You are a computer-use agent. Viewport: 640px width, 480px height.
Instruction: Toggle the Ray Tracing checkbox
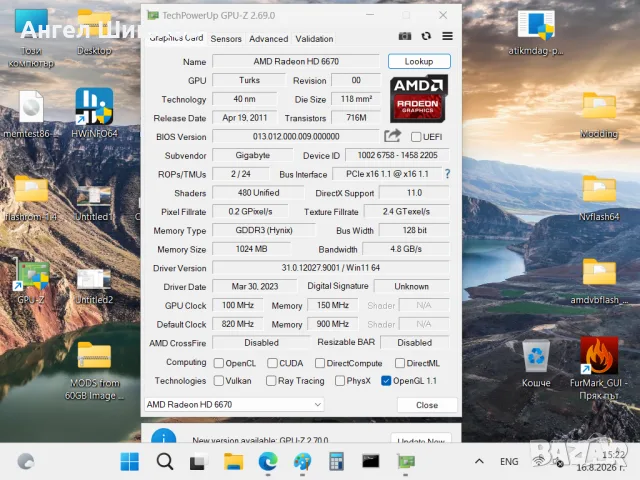(271, 381)
